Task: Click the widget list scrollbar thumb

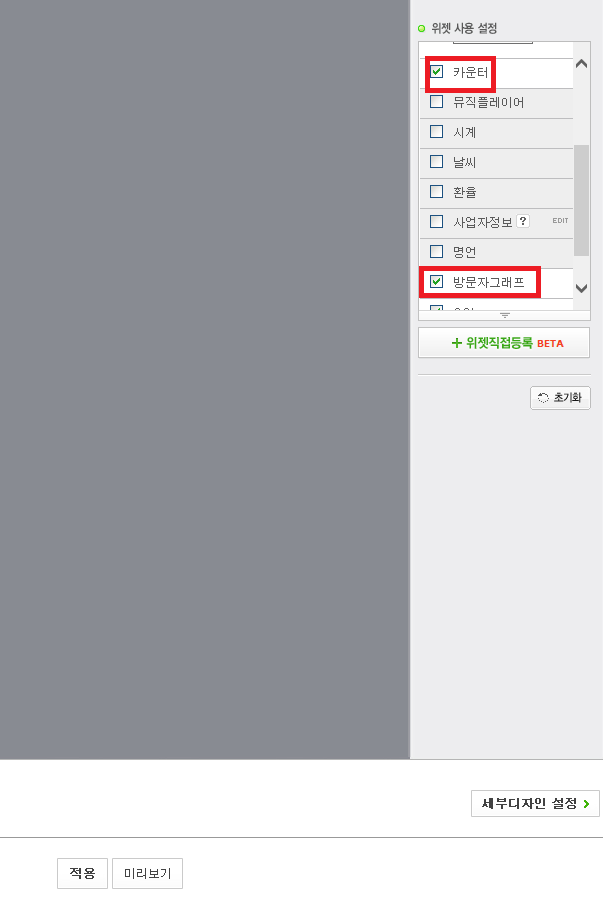Action: (x=581, y=201)
